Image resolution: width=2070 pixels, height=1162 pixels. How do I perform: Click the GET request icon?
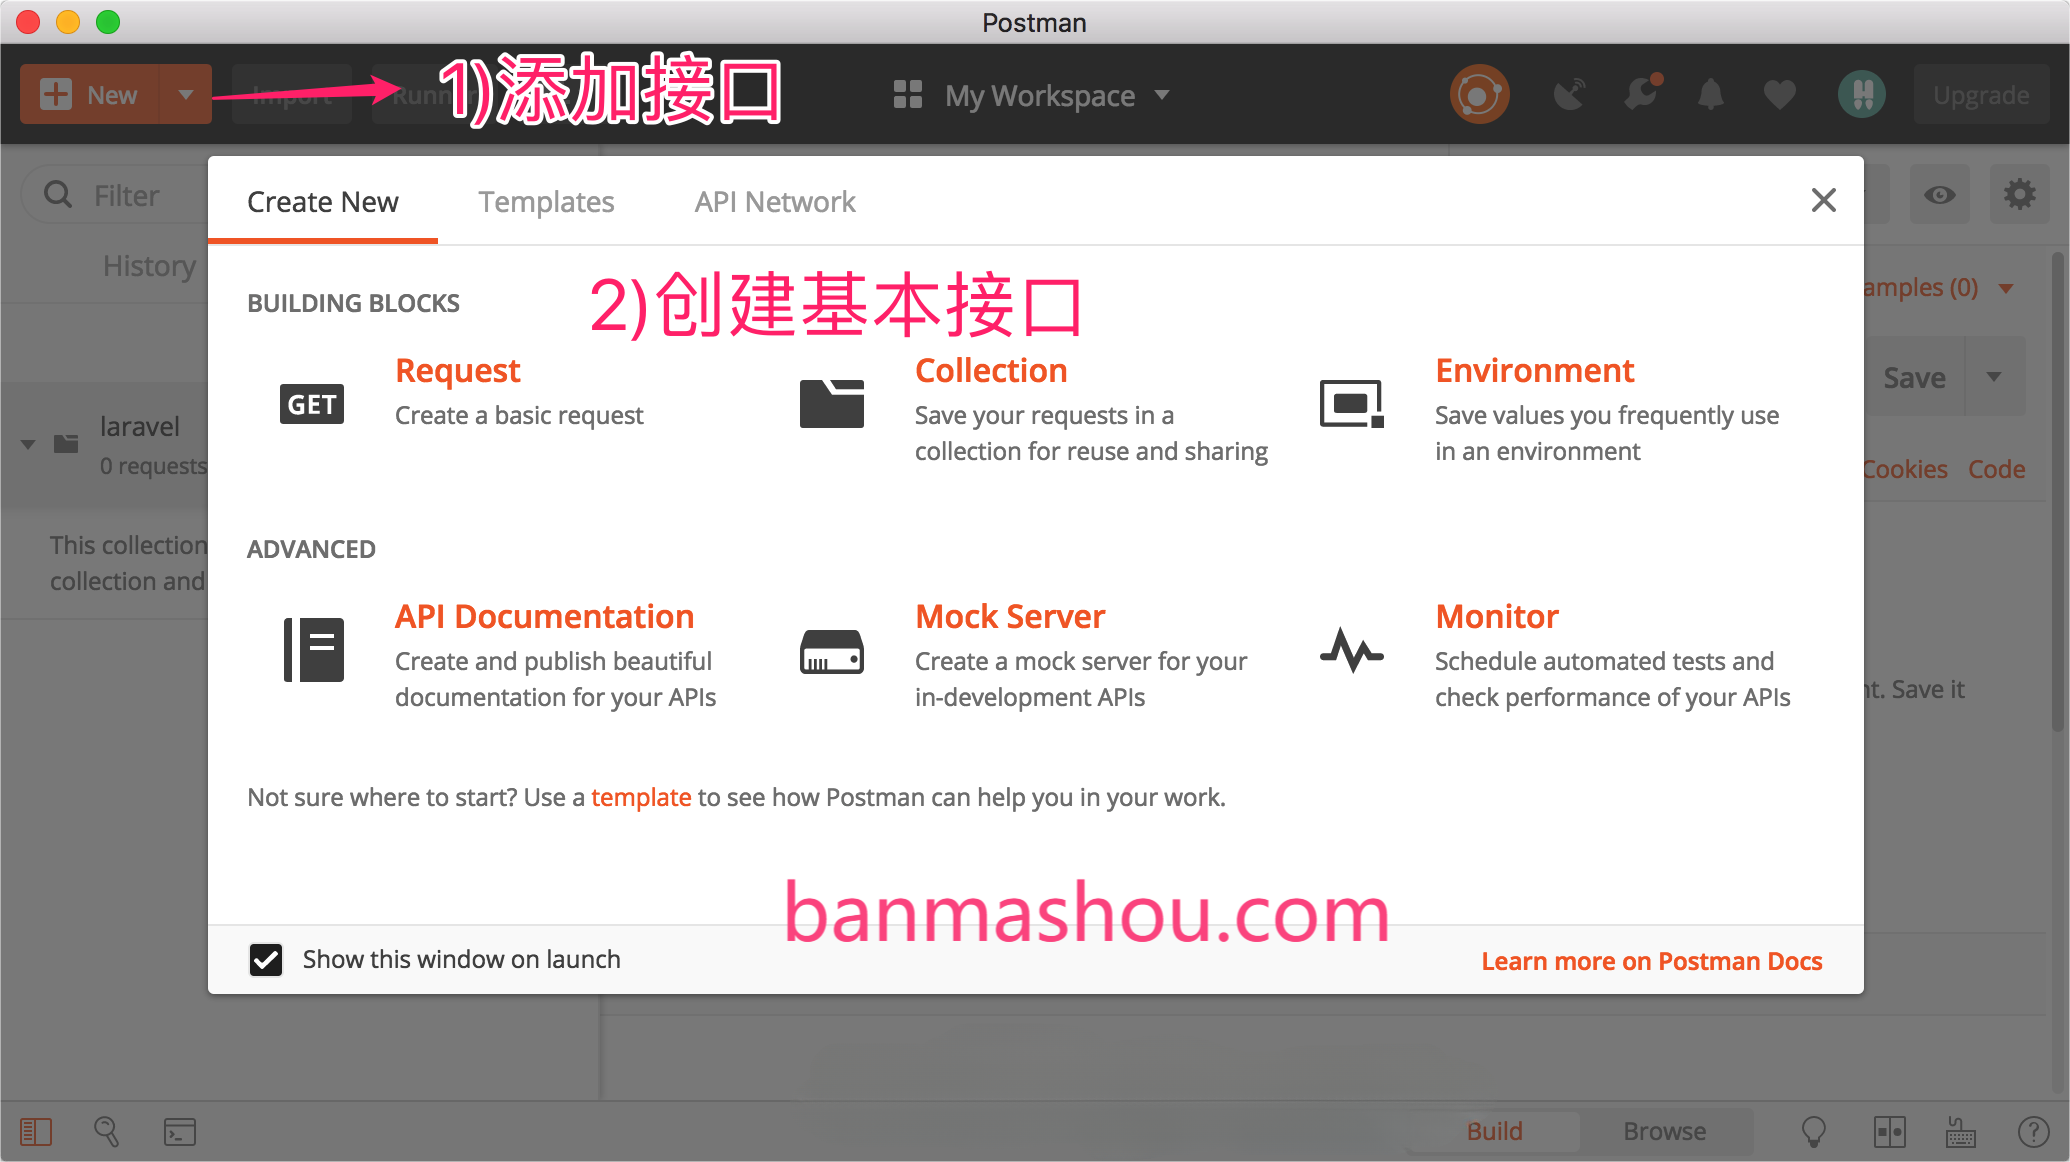(x=312, y=404)
